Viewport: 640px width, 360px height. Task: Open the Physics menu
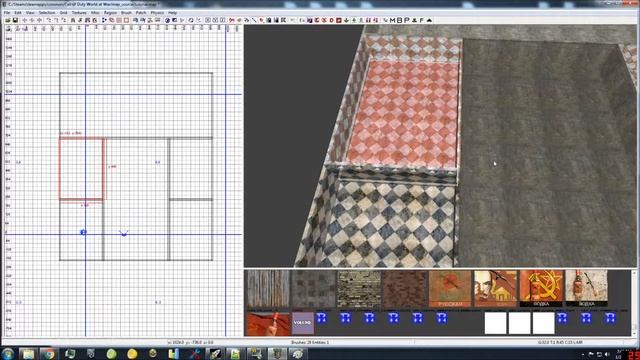(x=157, y=13)
